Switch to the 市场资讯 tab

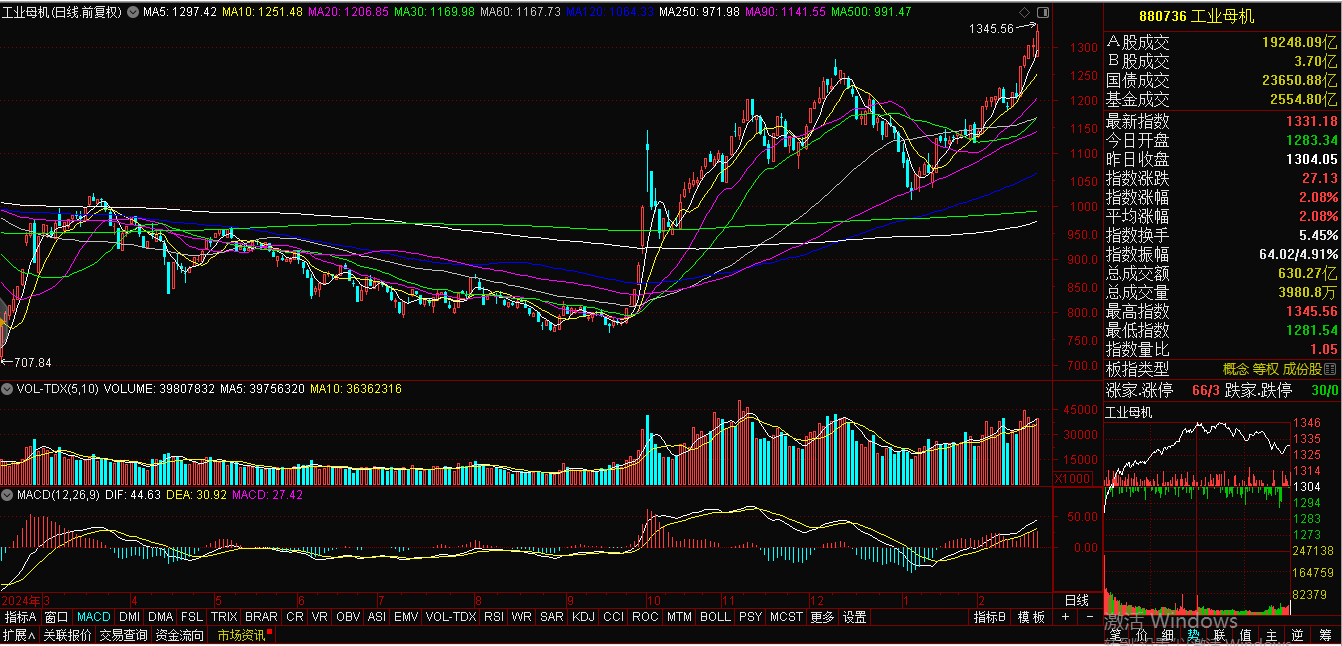242,635
